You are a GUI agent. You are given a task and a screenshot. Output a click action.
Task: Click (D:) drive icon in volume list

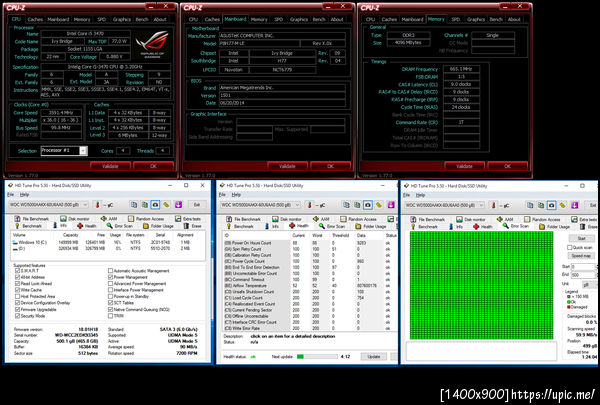tap(15, 248)
